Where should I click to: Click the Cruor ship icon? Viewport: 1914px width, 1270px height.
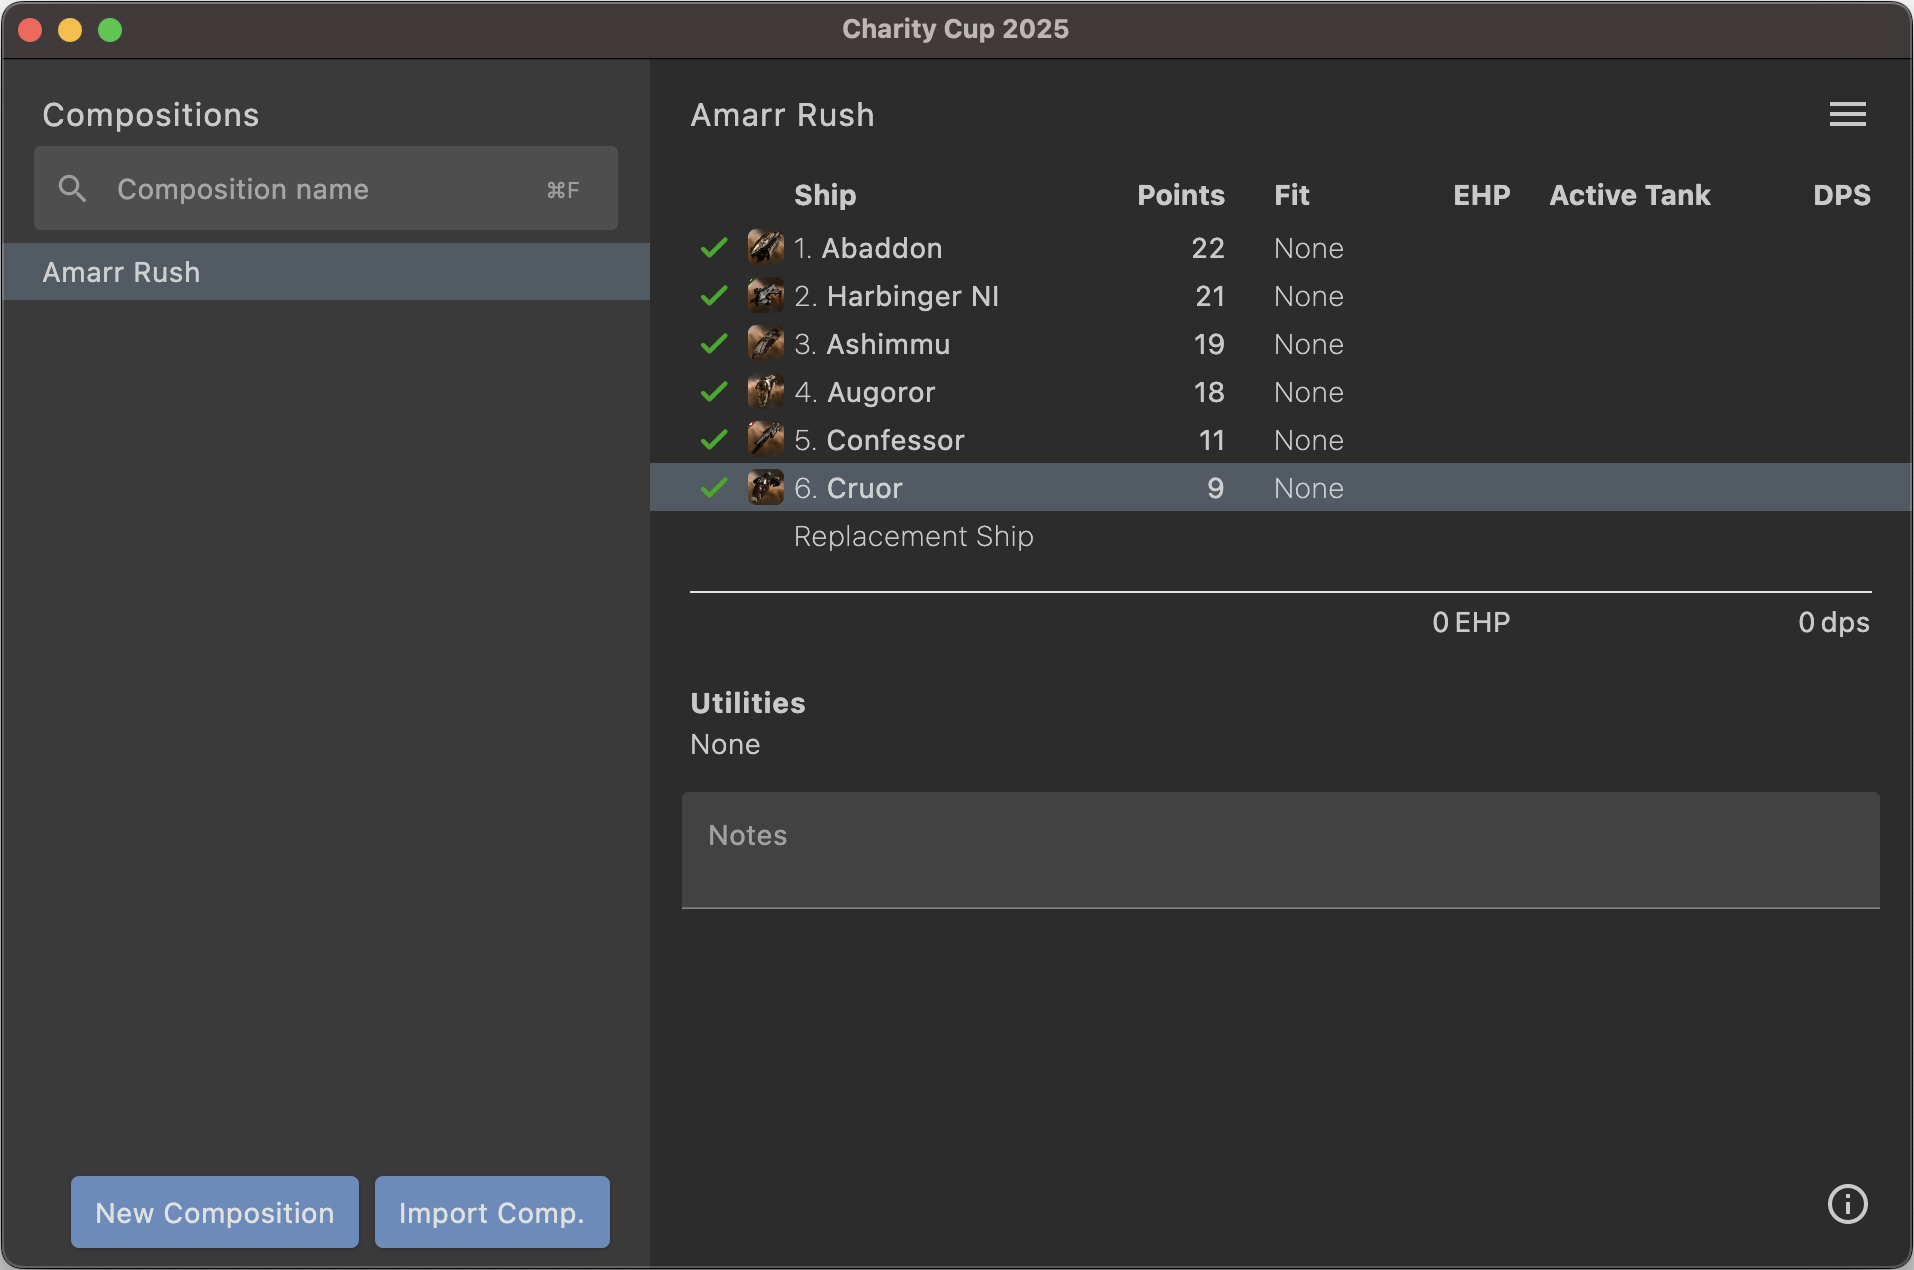[x=765, y=487]
